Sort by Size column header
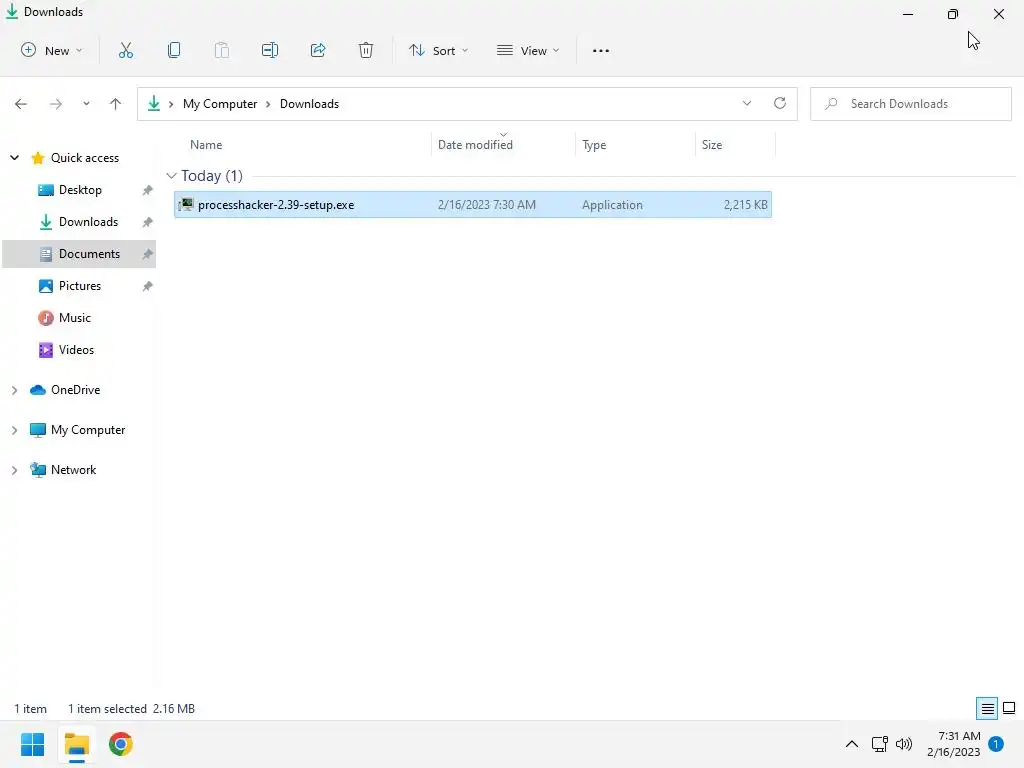 click(712, 145)
